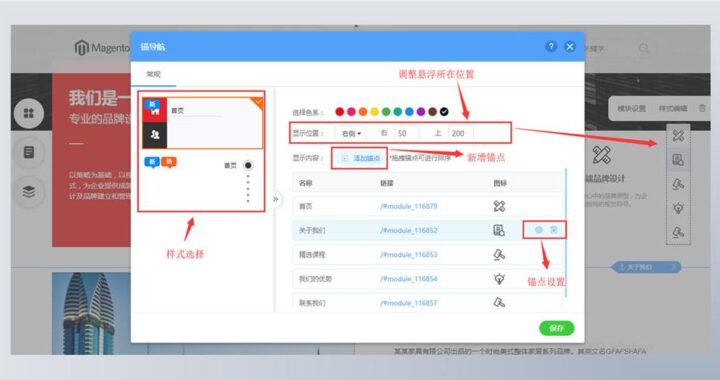Click the bottom gavel icon in floating anchor nav

[x=678, y=232]
